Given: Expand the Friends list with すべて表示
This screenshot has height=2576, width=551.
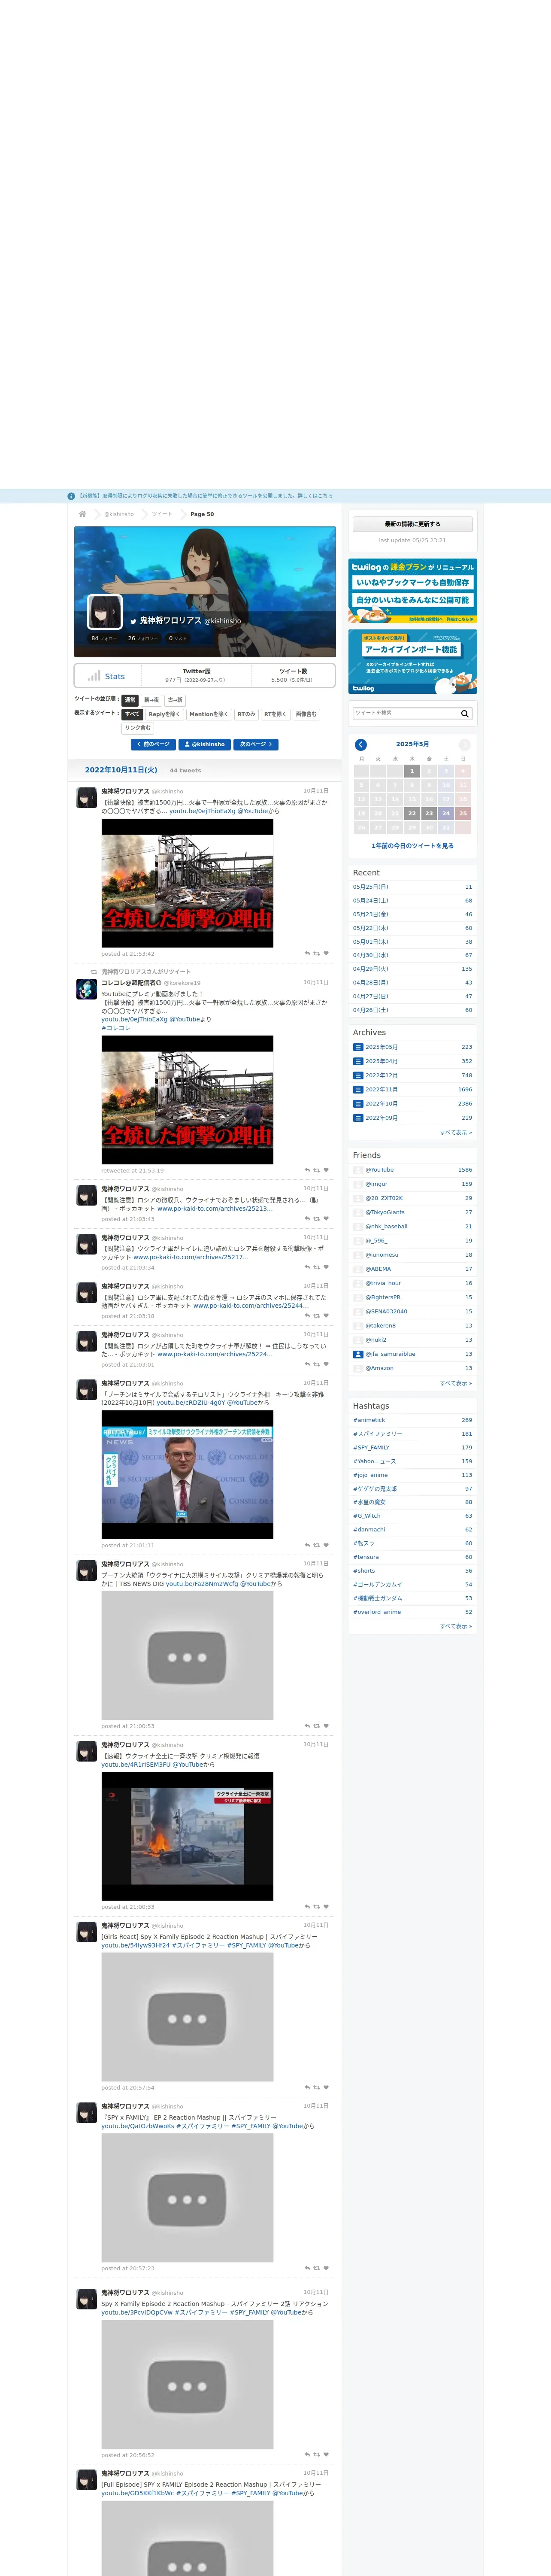Looking at the screenshot, I should [456, 1383].
